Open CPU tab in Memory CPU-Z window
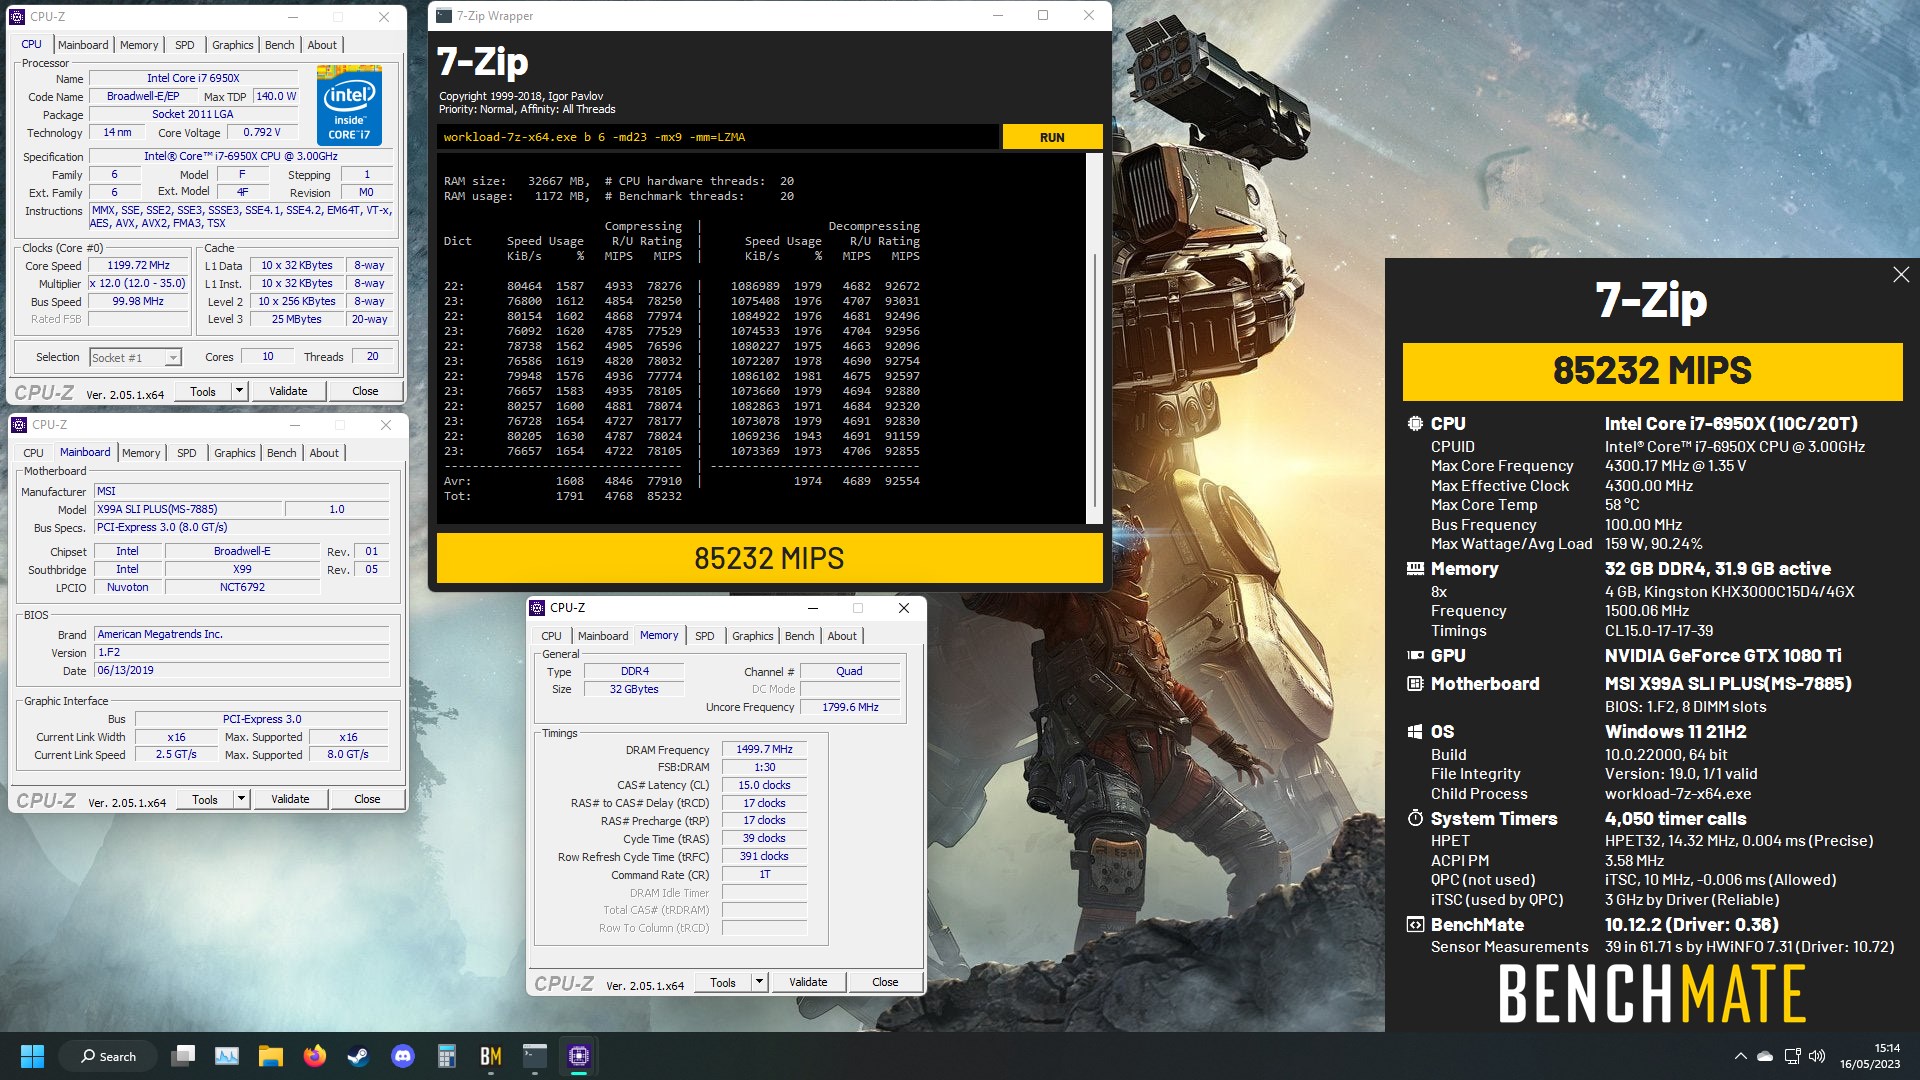1920x1080 pixels. [551, 636]
